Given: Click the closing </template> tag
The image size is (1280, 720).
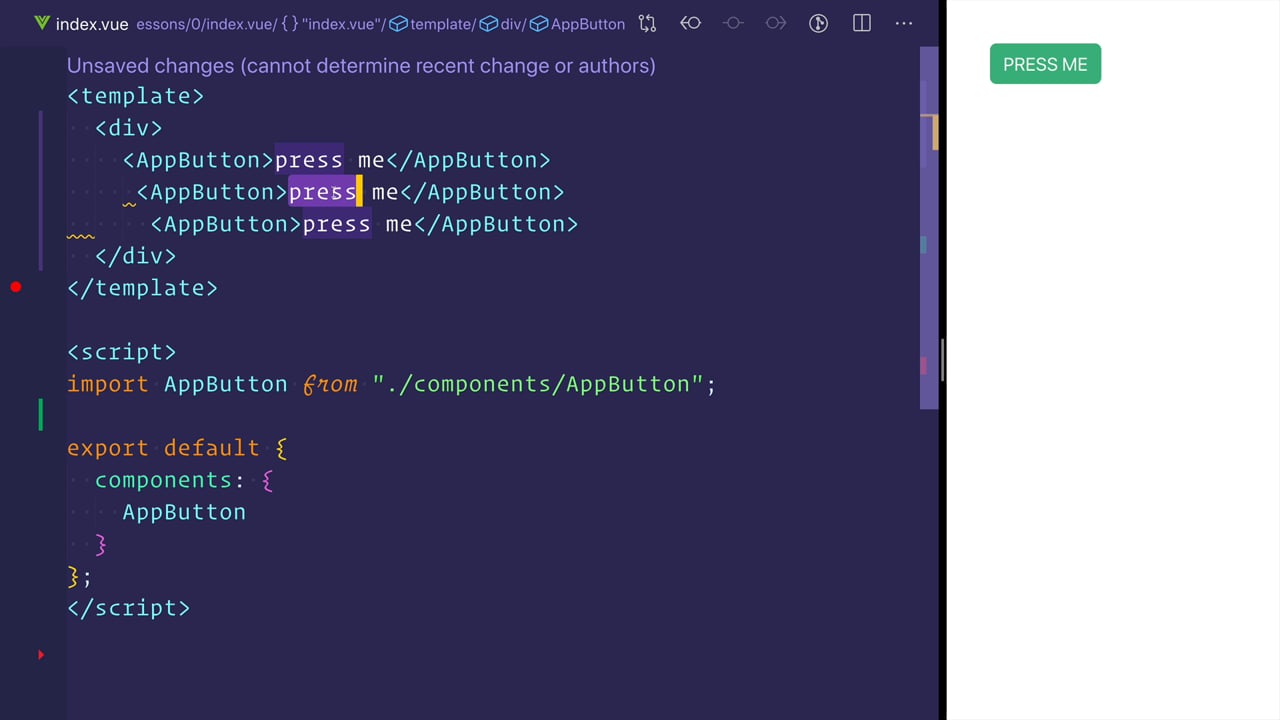Looking at the screenshot, I should click(142, 288).
